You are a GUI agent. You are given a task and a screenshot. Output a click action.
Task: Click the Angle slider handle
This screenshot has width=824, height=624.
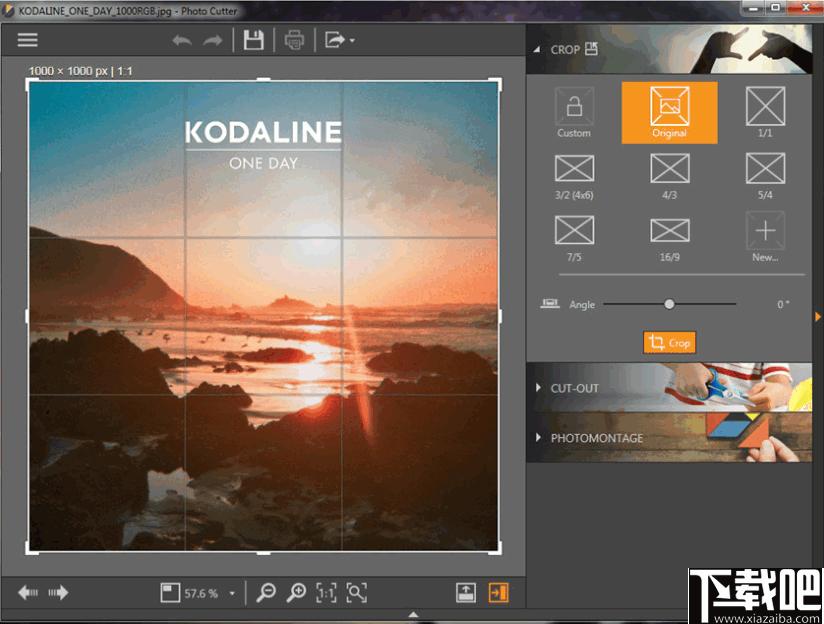point(669,304)
